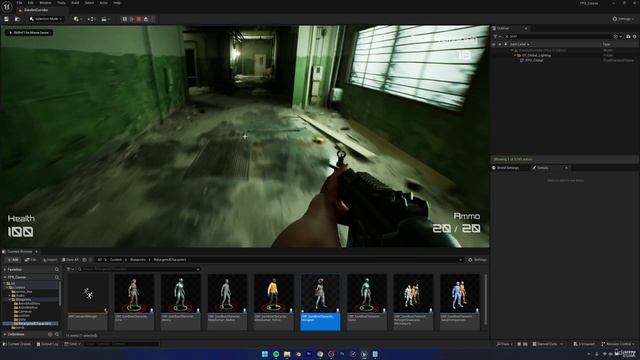Image resolution: width=640 pixels, height=360 pixels.
Task: Open the Tools menu
Action: [x=61, y=3]
